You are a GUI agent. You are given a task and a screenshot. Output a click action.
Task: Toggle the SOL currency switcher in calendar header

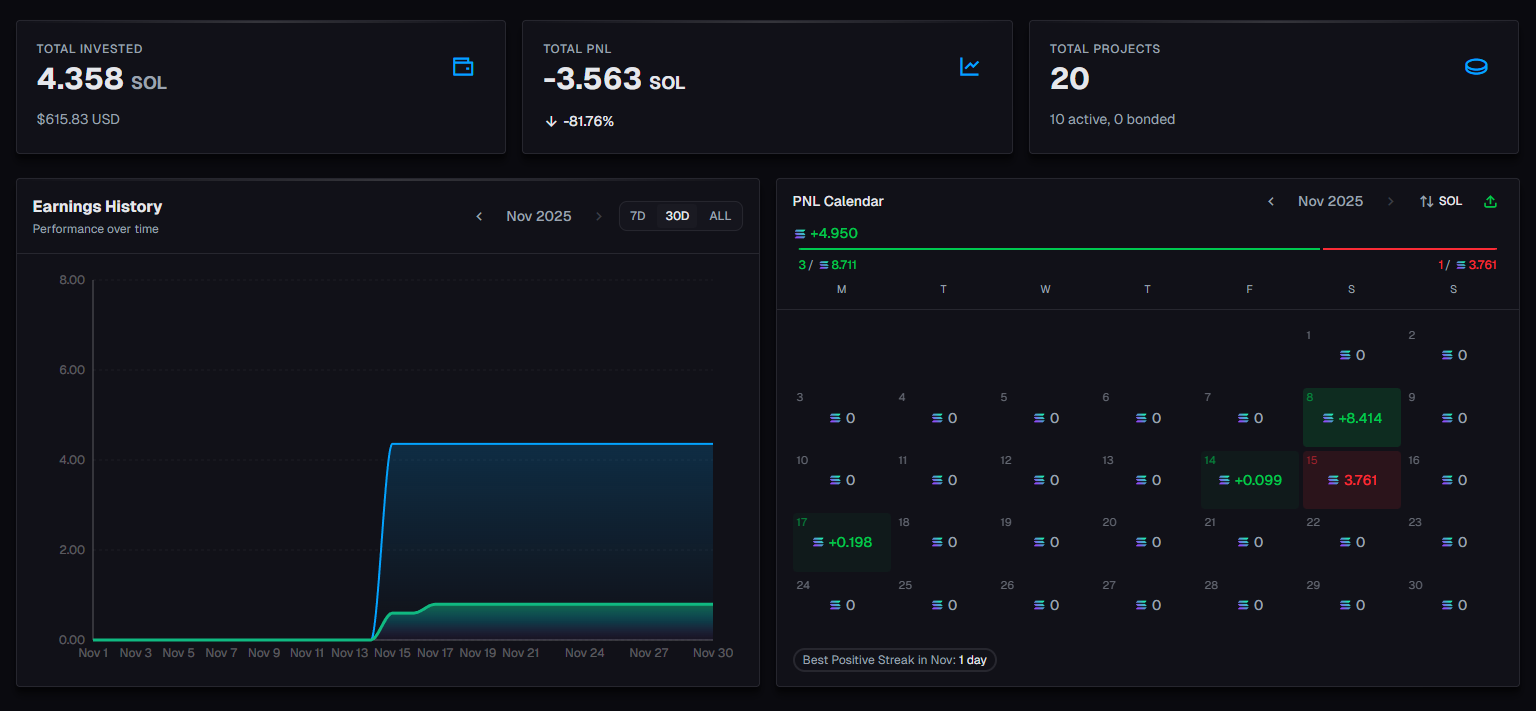[1440, 200]
